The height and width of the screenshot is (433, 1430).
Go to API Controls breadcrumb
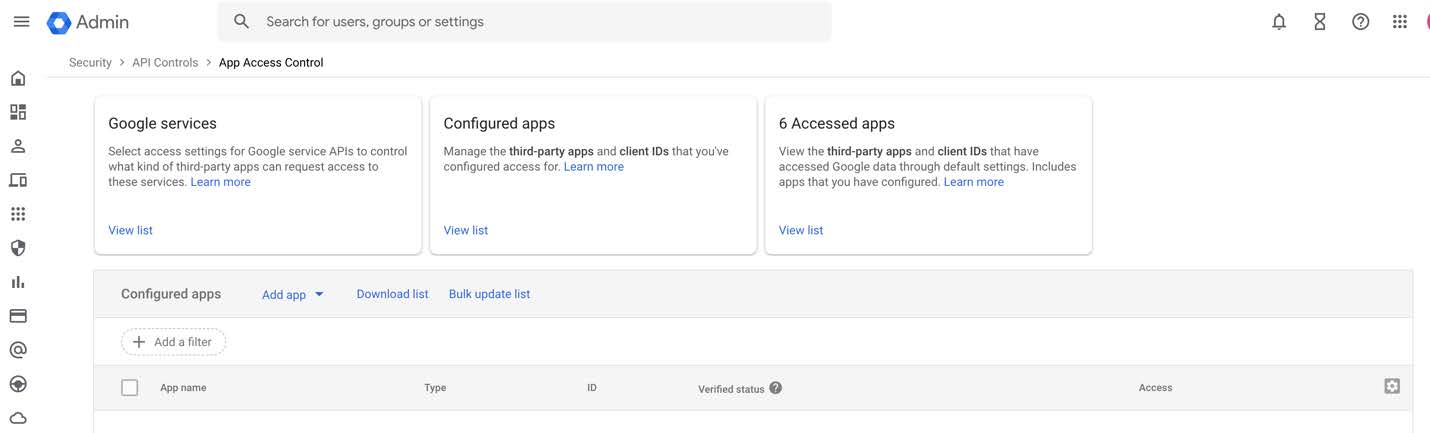[165, 62]
